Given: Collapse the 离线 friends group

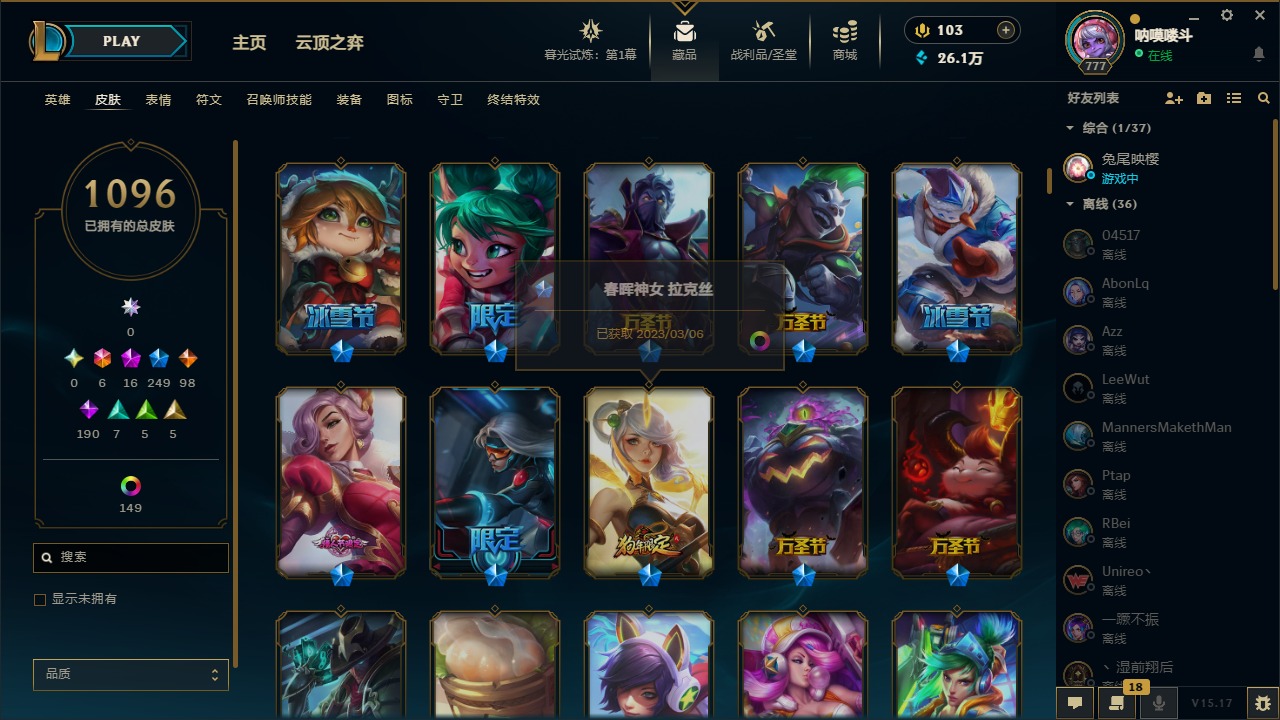Looking at the screenshot, I should coord(1070,204).
